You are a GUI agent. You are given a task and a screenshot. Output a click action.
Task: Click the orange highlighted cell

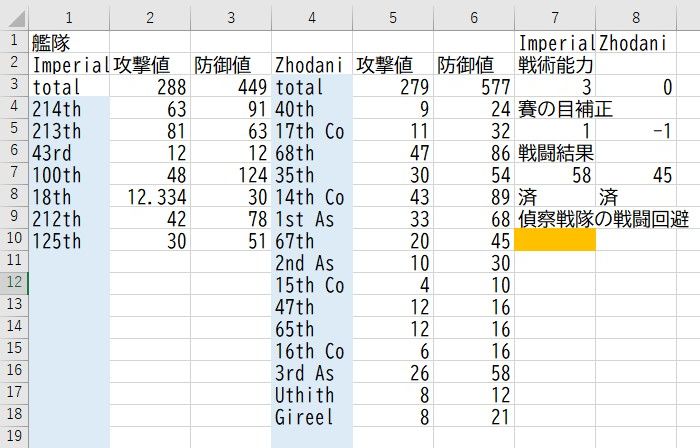point(555,240)
